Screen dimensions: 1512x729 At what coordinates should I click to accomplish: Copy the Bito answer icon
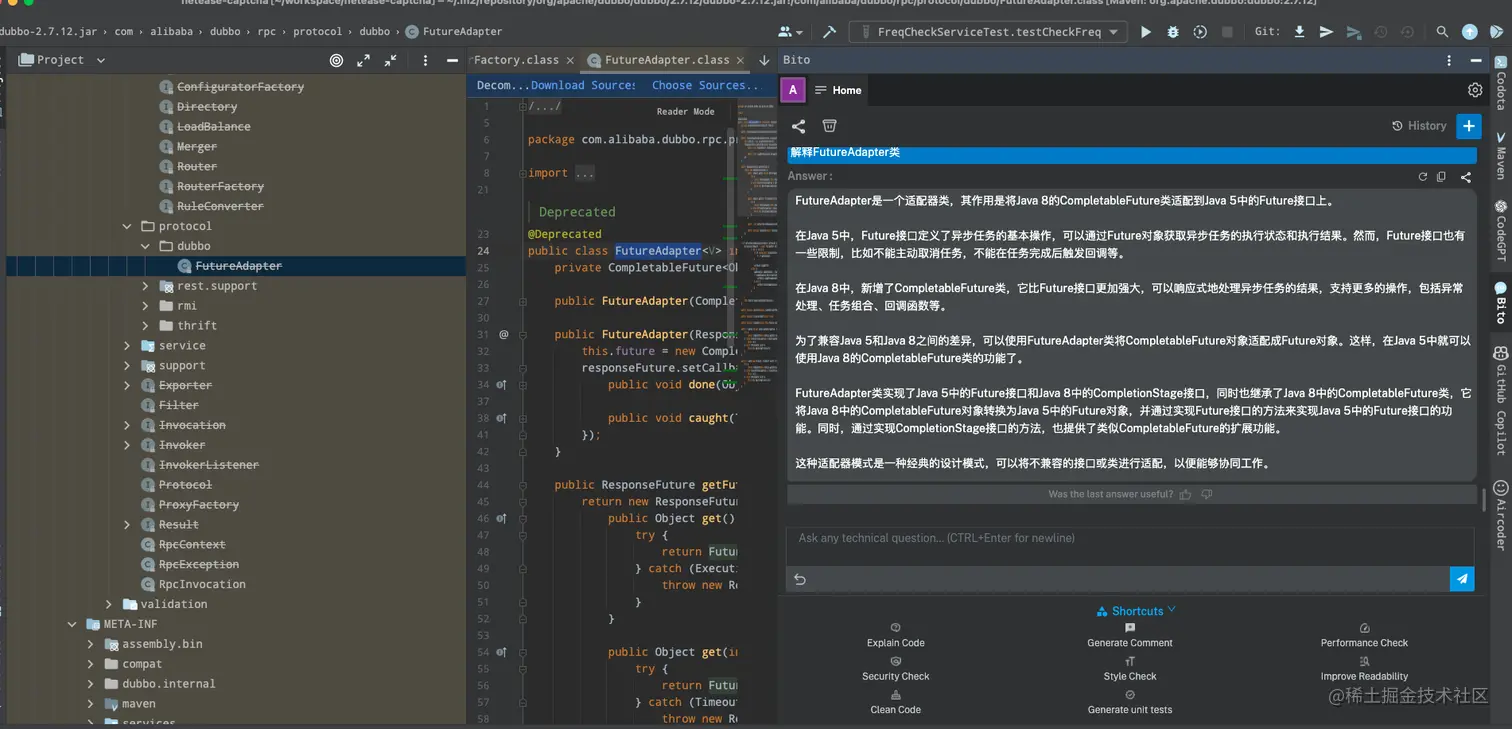coord(1441,177)
